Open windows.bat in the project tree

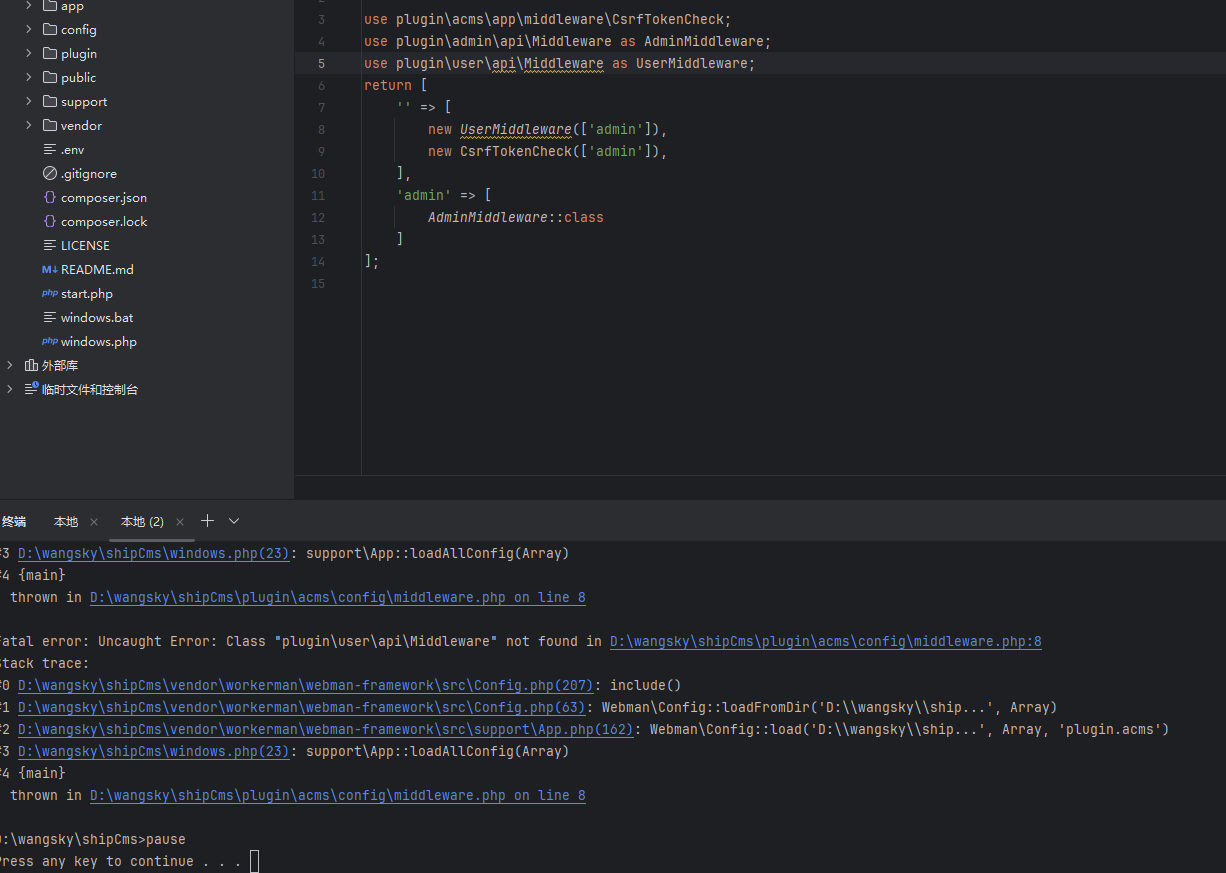[97, 318]
